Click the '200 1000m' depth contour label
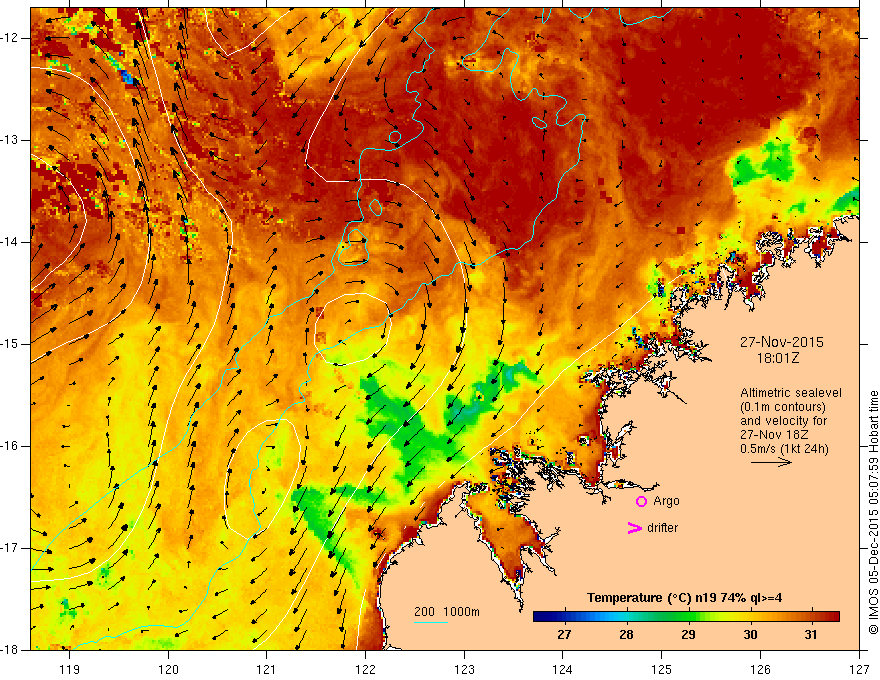The image size is (880, 680). (x=447, y=612)
